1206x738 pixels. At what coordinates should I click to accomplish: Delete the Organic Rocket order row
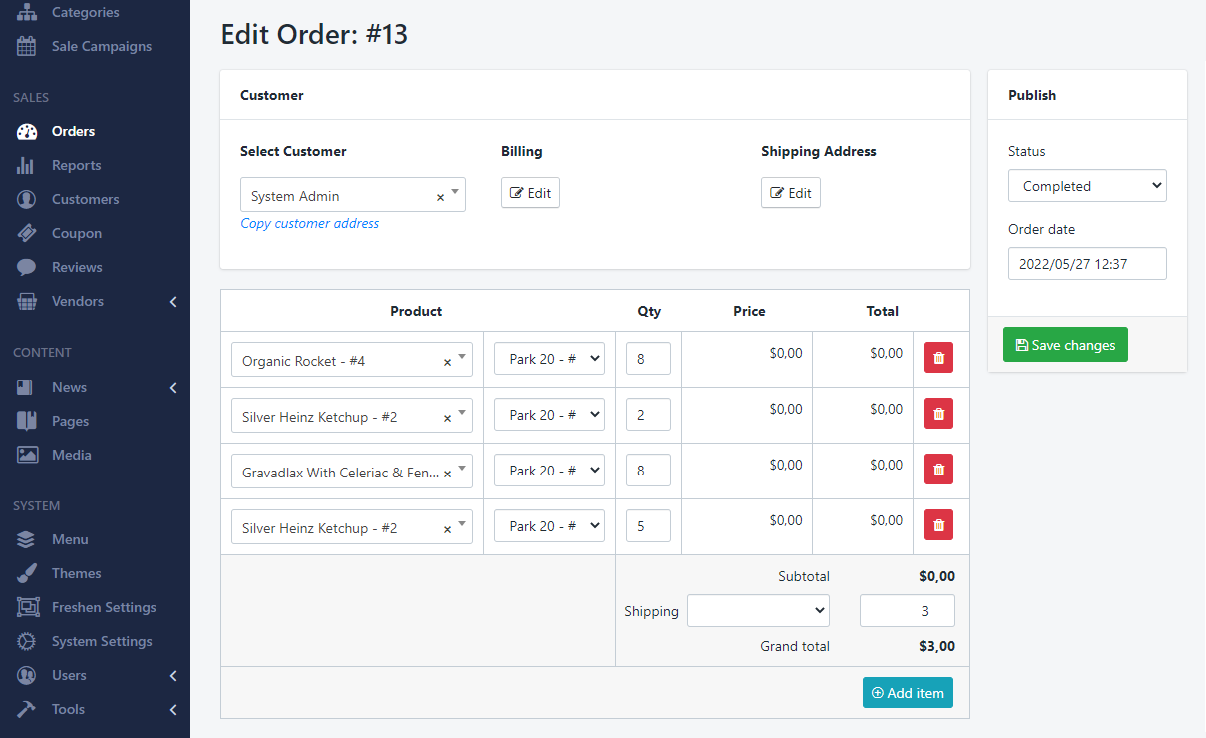(x=938, y=358)
